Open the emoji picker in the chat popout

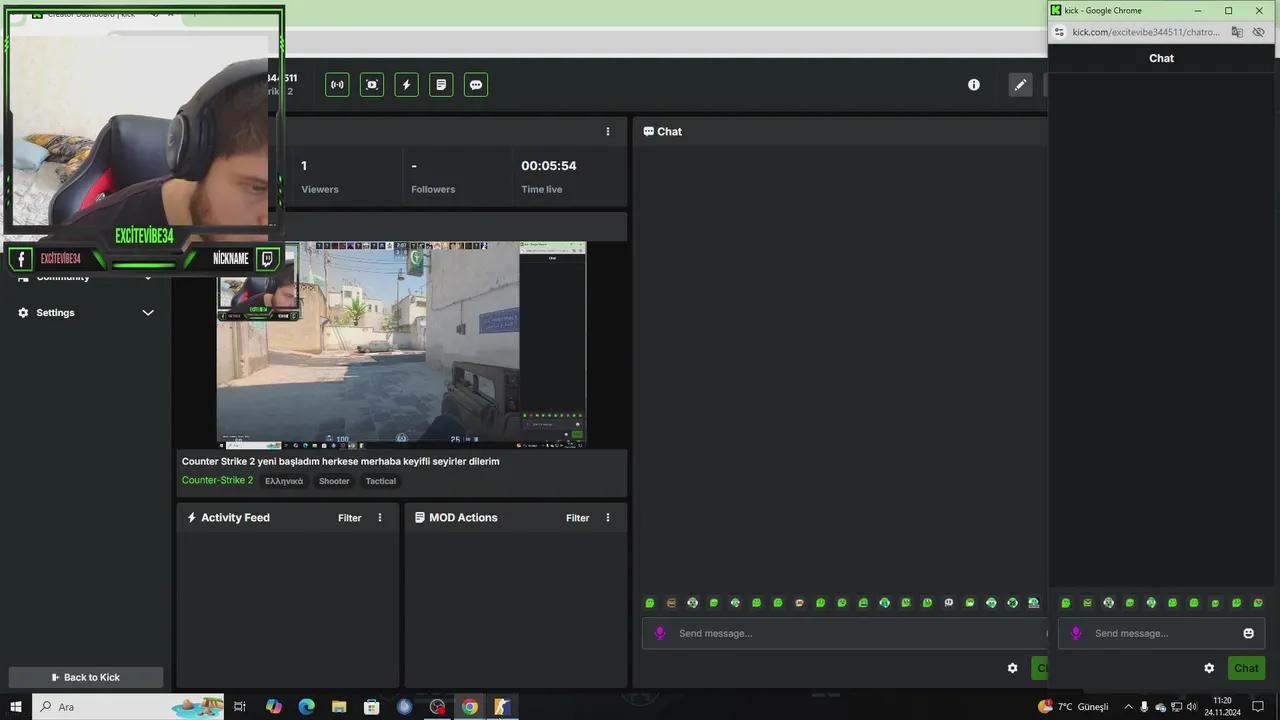point(1248,633)
